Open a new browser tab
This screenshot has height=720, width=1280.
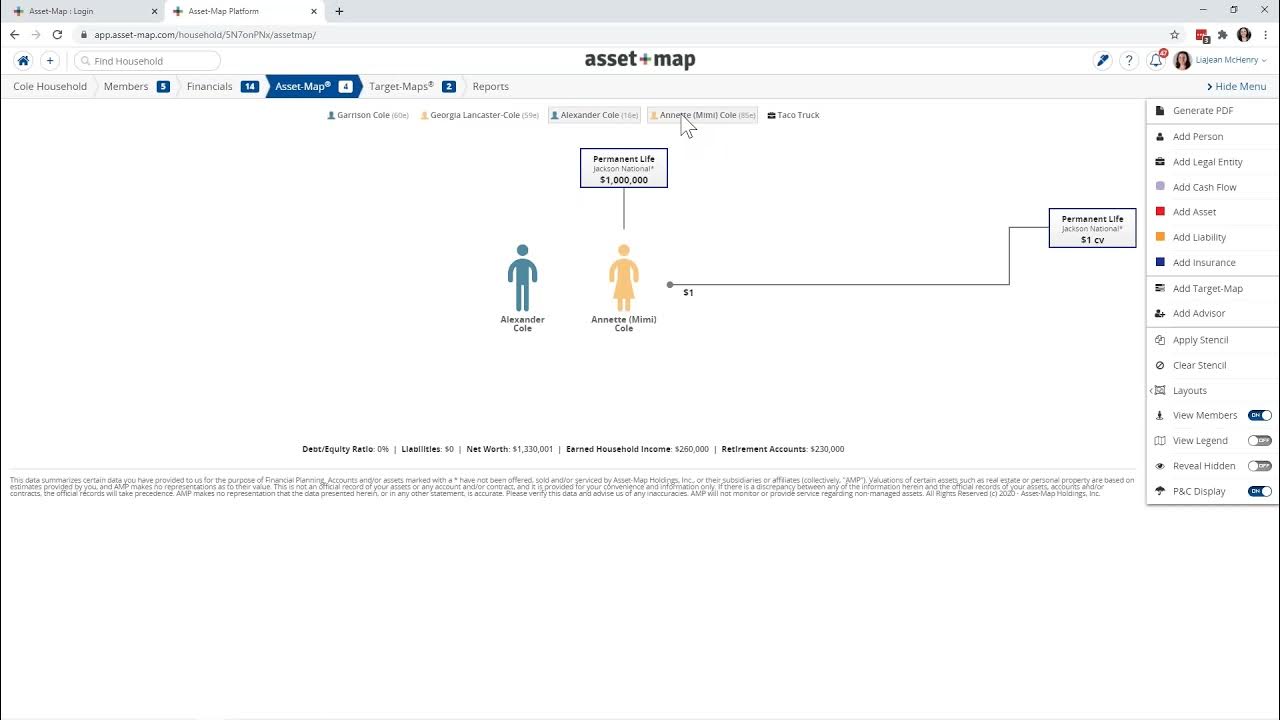pyautogui.click(x=339, y=11)
